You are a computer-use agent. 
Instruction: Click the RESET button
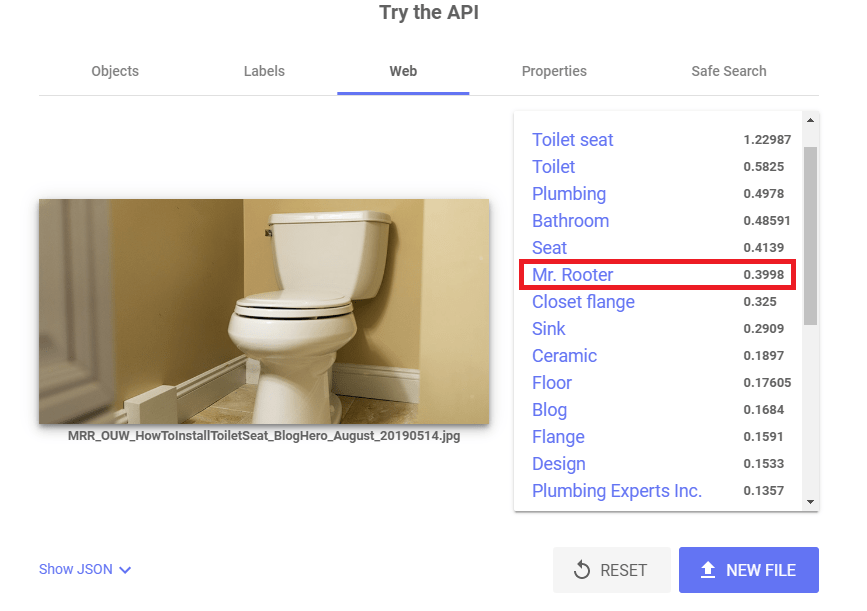[612, 570]
